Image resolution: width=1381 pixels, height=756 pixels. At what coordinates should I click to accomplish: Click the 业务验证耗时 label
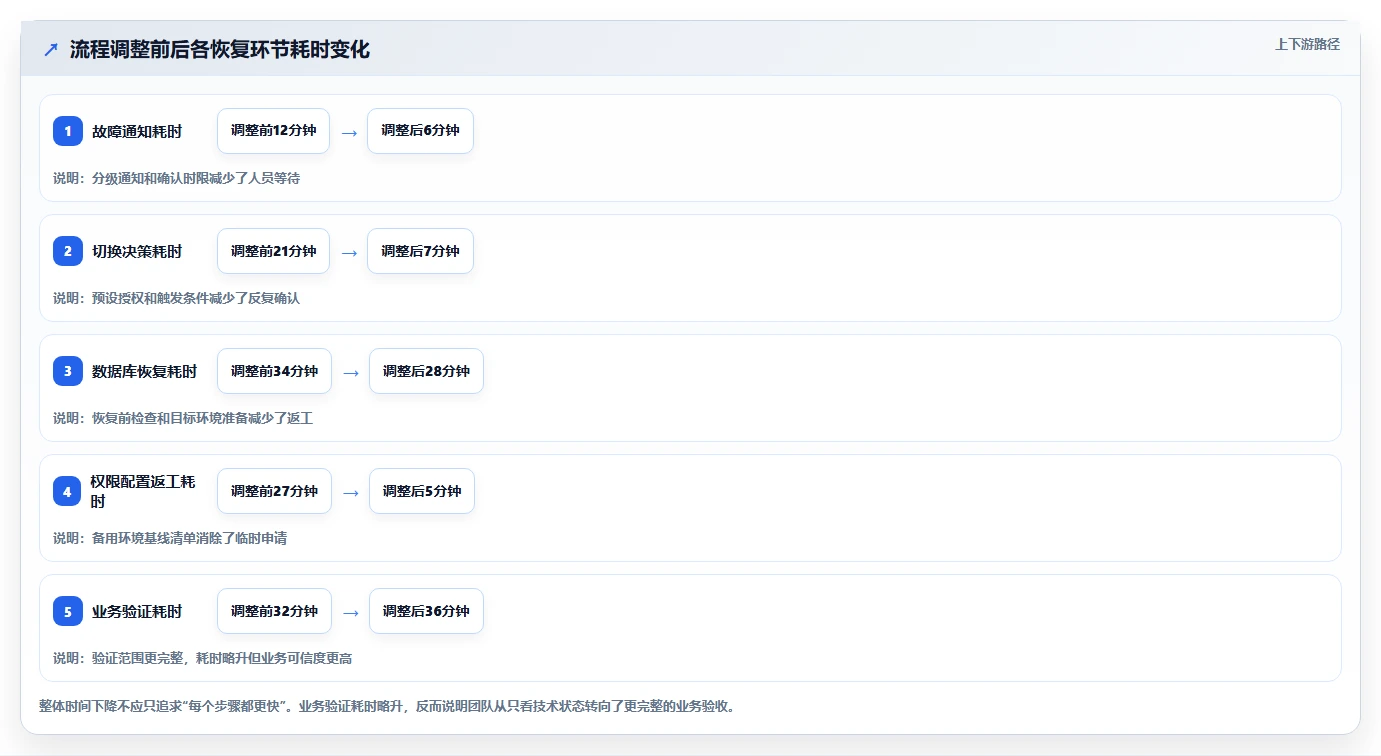coord(137,611)
